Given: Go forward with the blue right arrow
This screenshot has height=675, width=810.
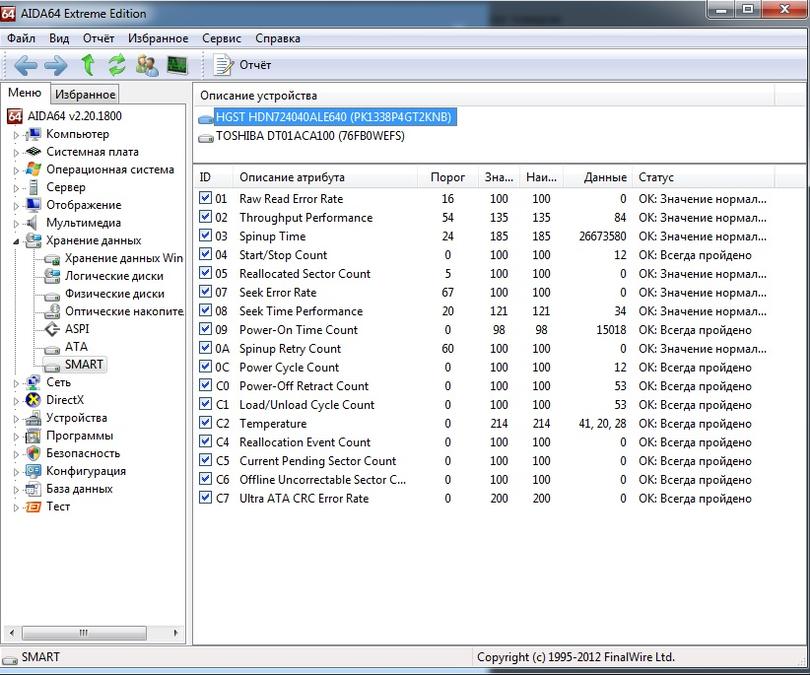Looking at the screenshot, I should click(56, 66).
